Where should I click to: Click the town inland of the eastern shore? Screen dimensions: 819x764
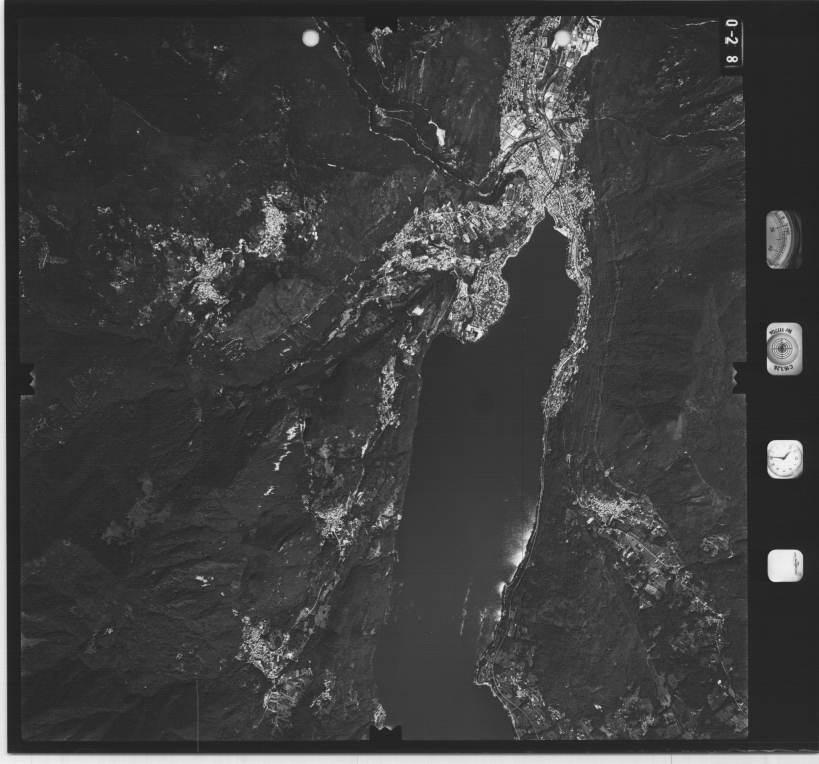610,510
